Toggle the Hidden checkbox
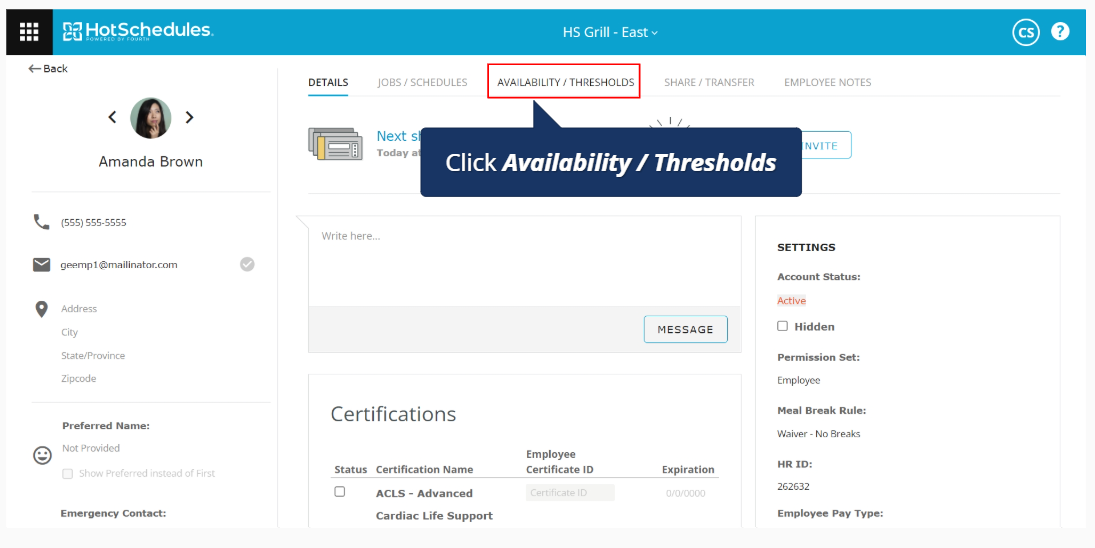Screen dimensions: 1095x548 pyautogui.click(x=782, y=326)
